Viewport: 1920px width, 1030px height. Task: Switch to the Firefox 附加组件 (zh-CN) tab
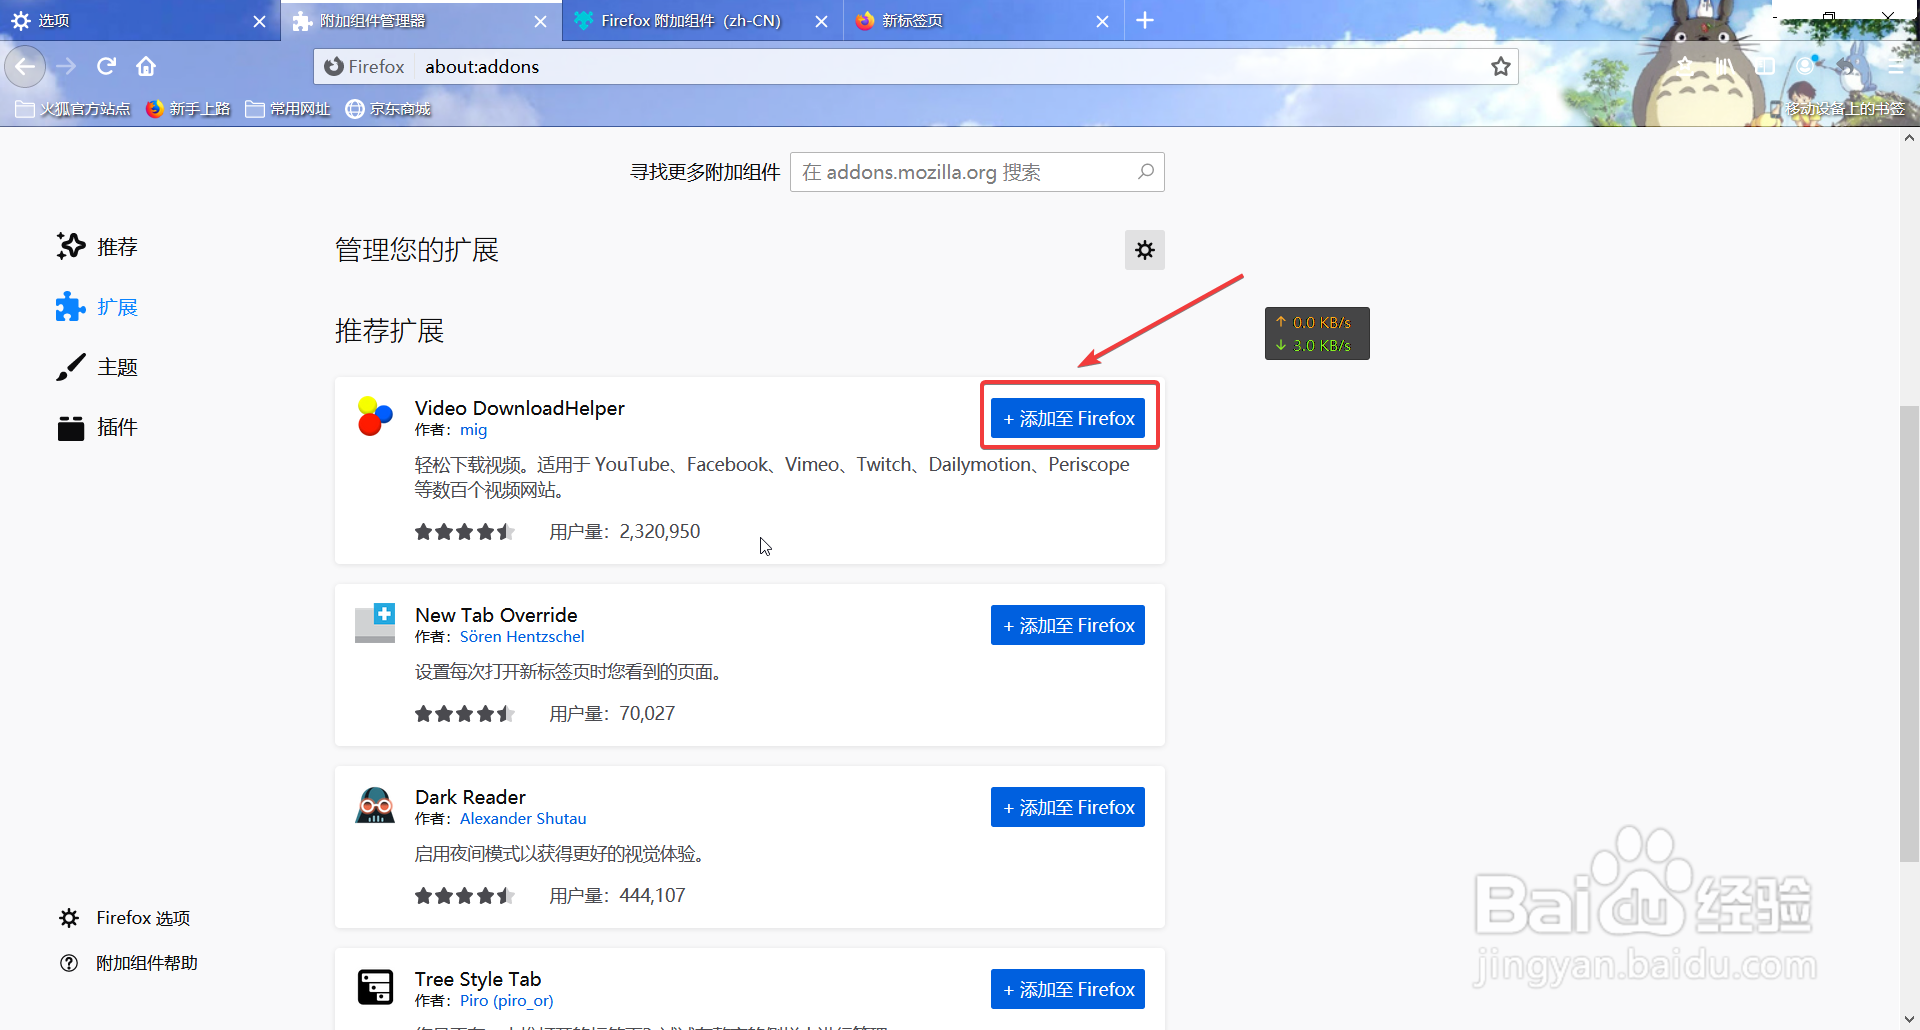[690, 20]
